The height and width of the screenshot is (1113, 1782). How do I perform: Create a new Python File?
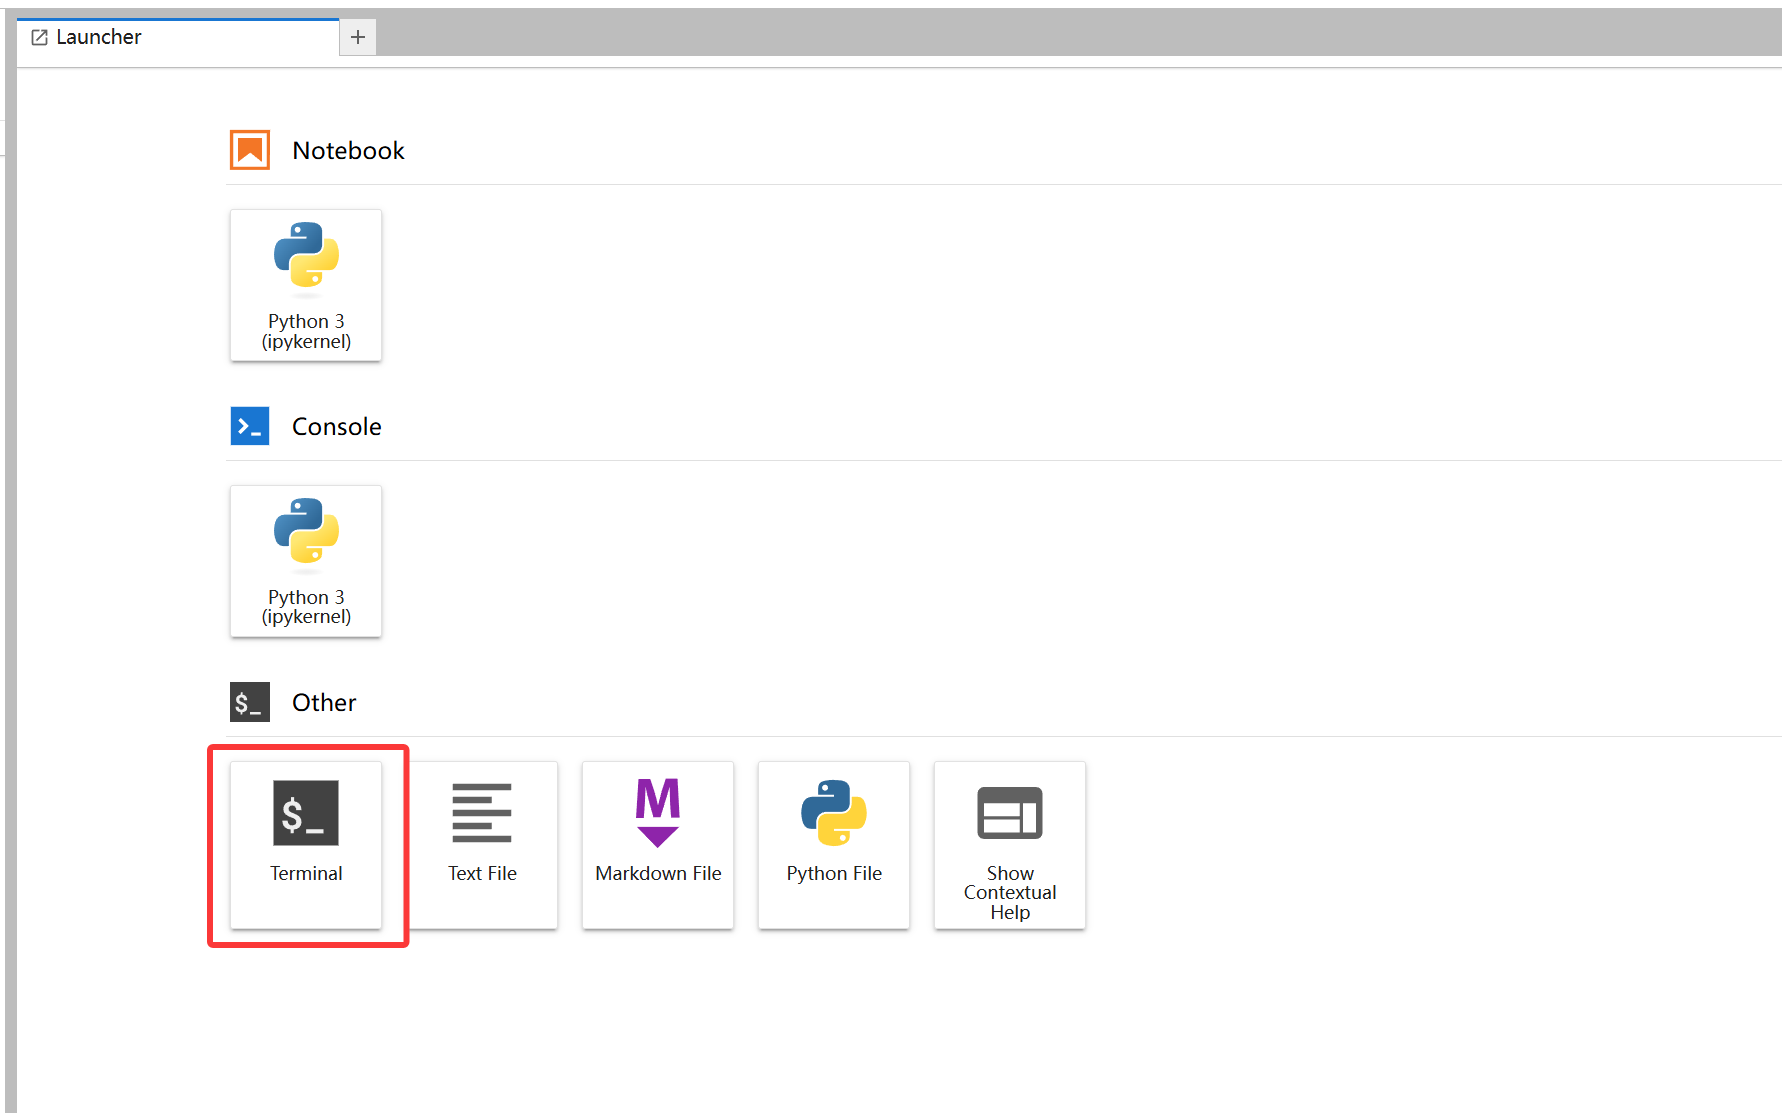pyautogui.click(x=834, y=845)
